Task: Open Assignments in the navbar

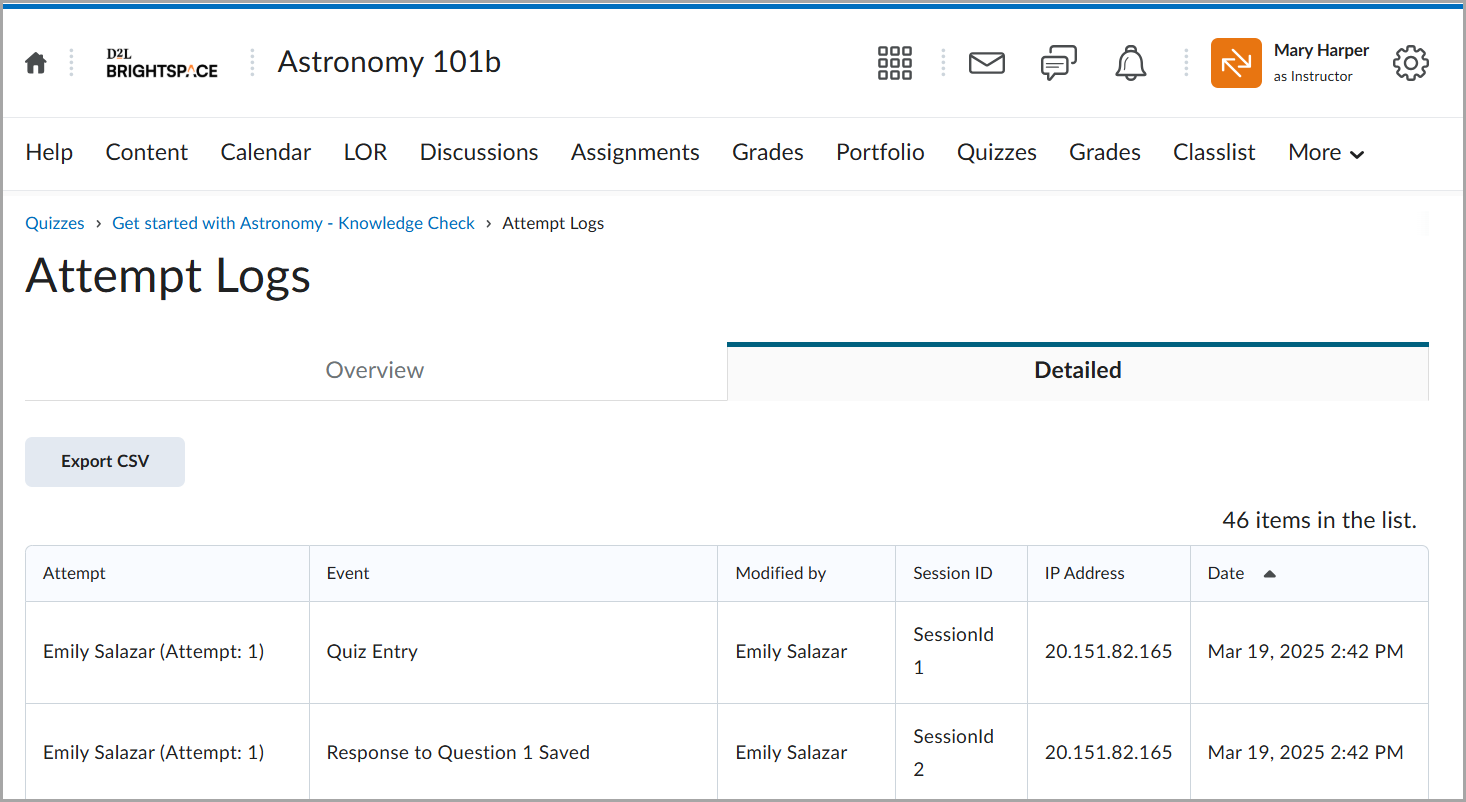Action: (635, 153)
